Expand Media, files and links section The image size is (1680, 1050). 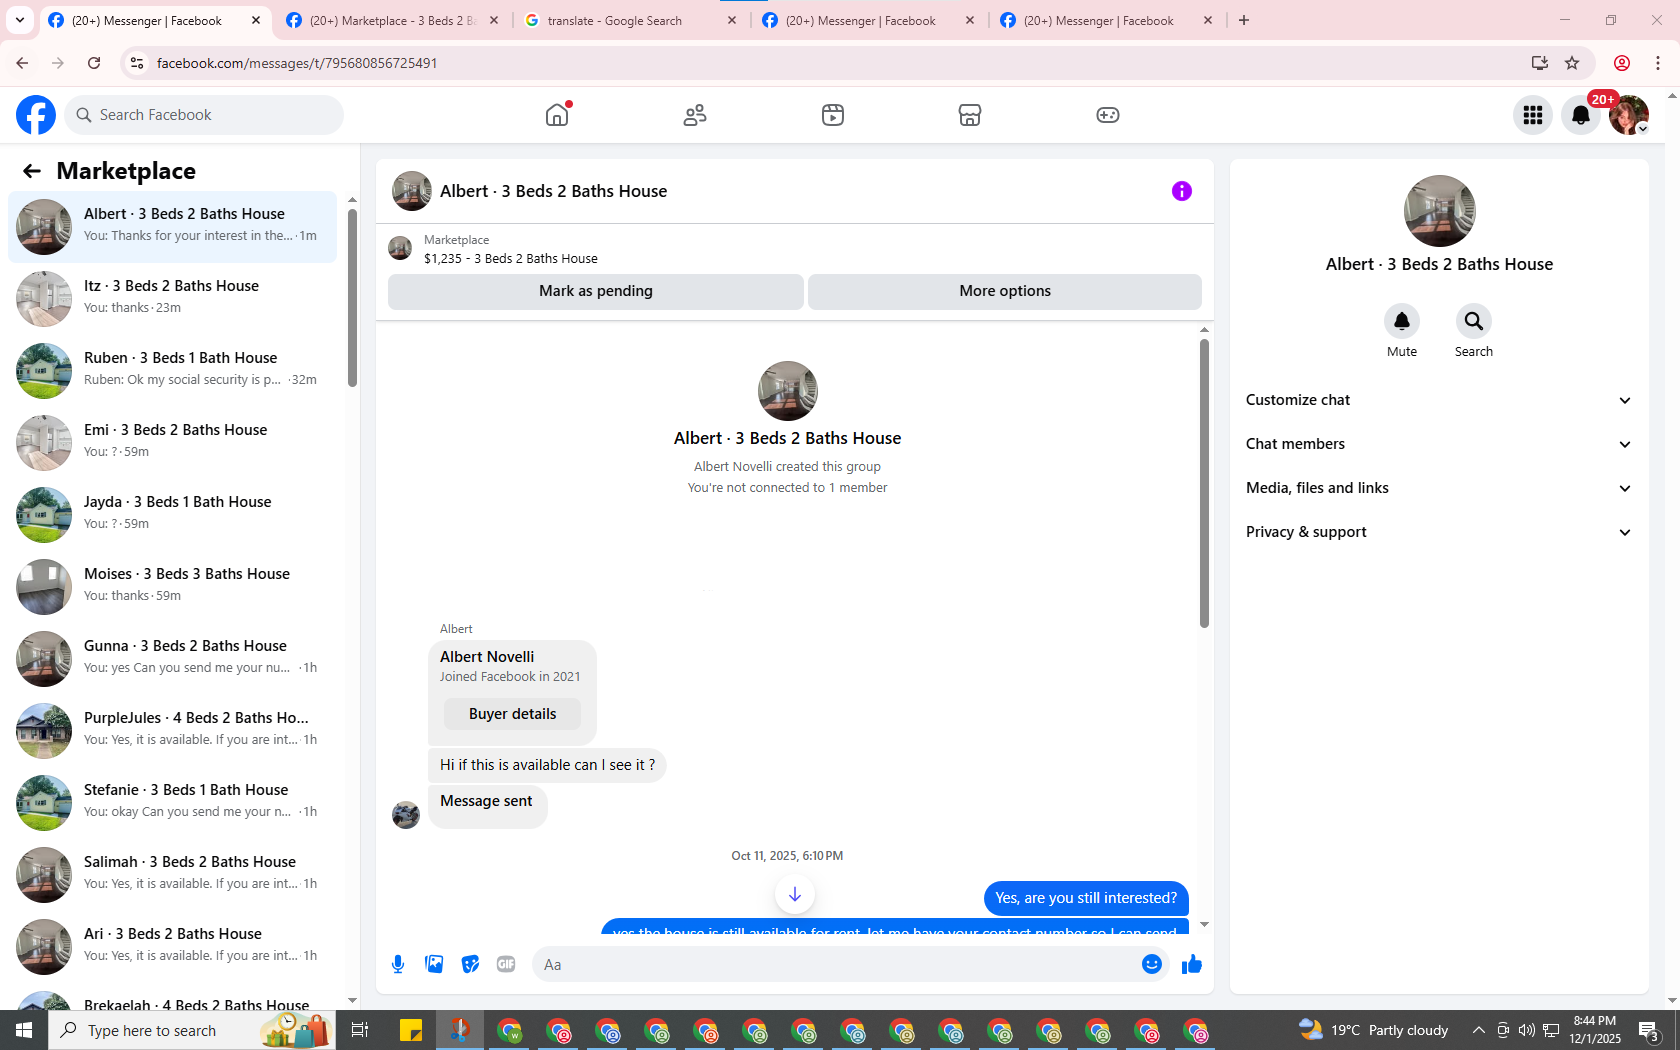[1439, 488]
